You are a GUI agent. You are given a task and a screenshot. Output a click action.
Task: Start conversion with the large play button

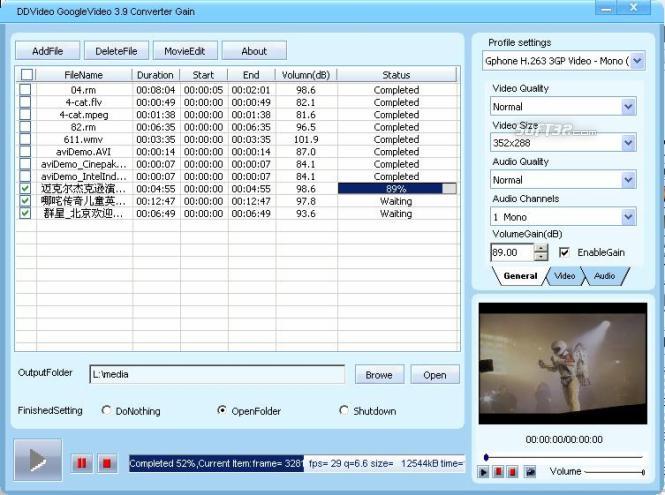(x=38, y=460)
